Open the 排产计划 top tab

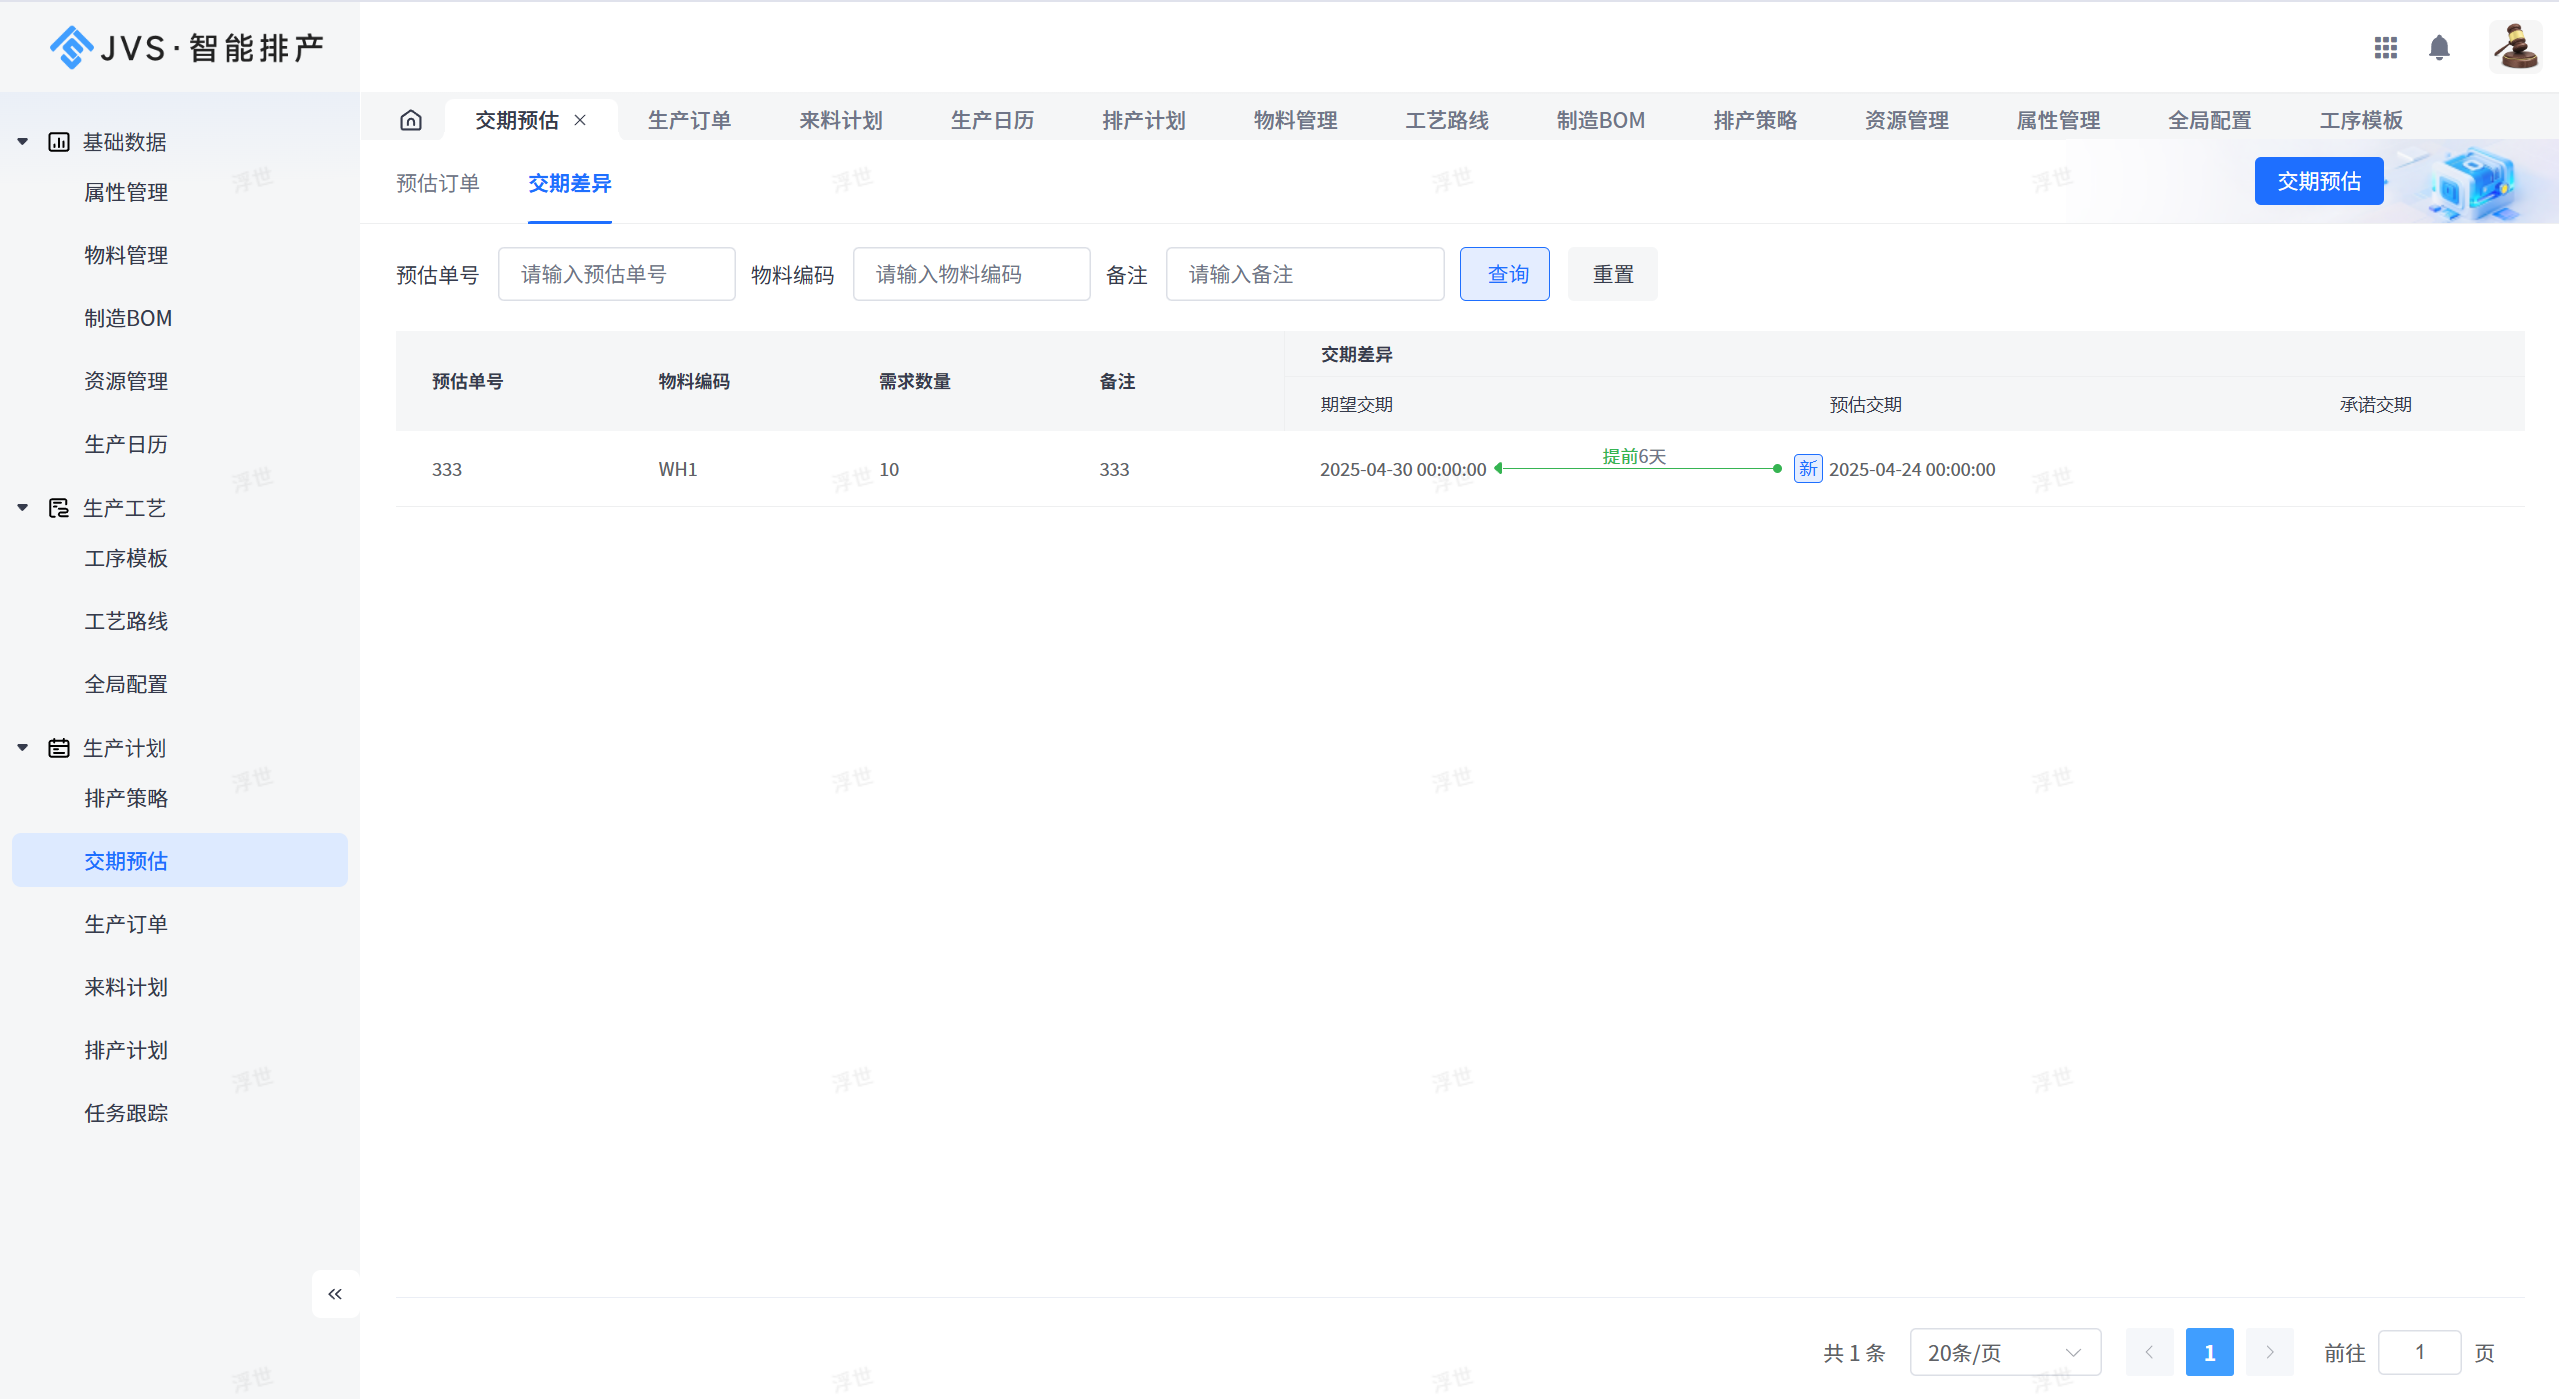[1143, 120]
